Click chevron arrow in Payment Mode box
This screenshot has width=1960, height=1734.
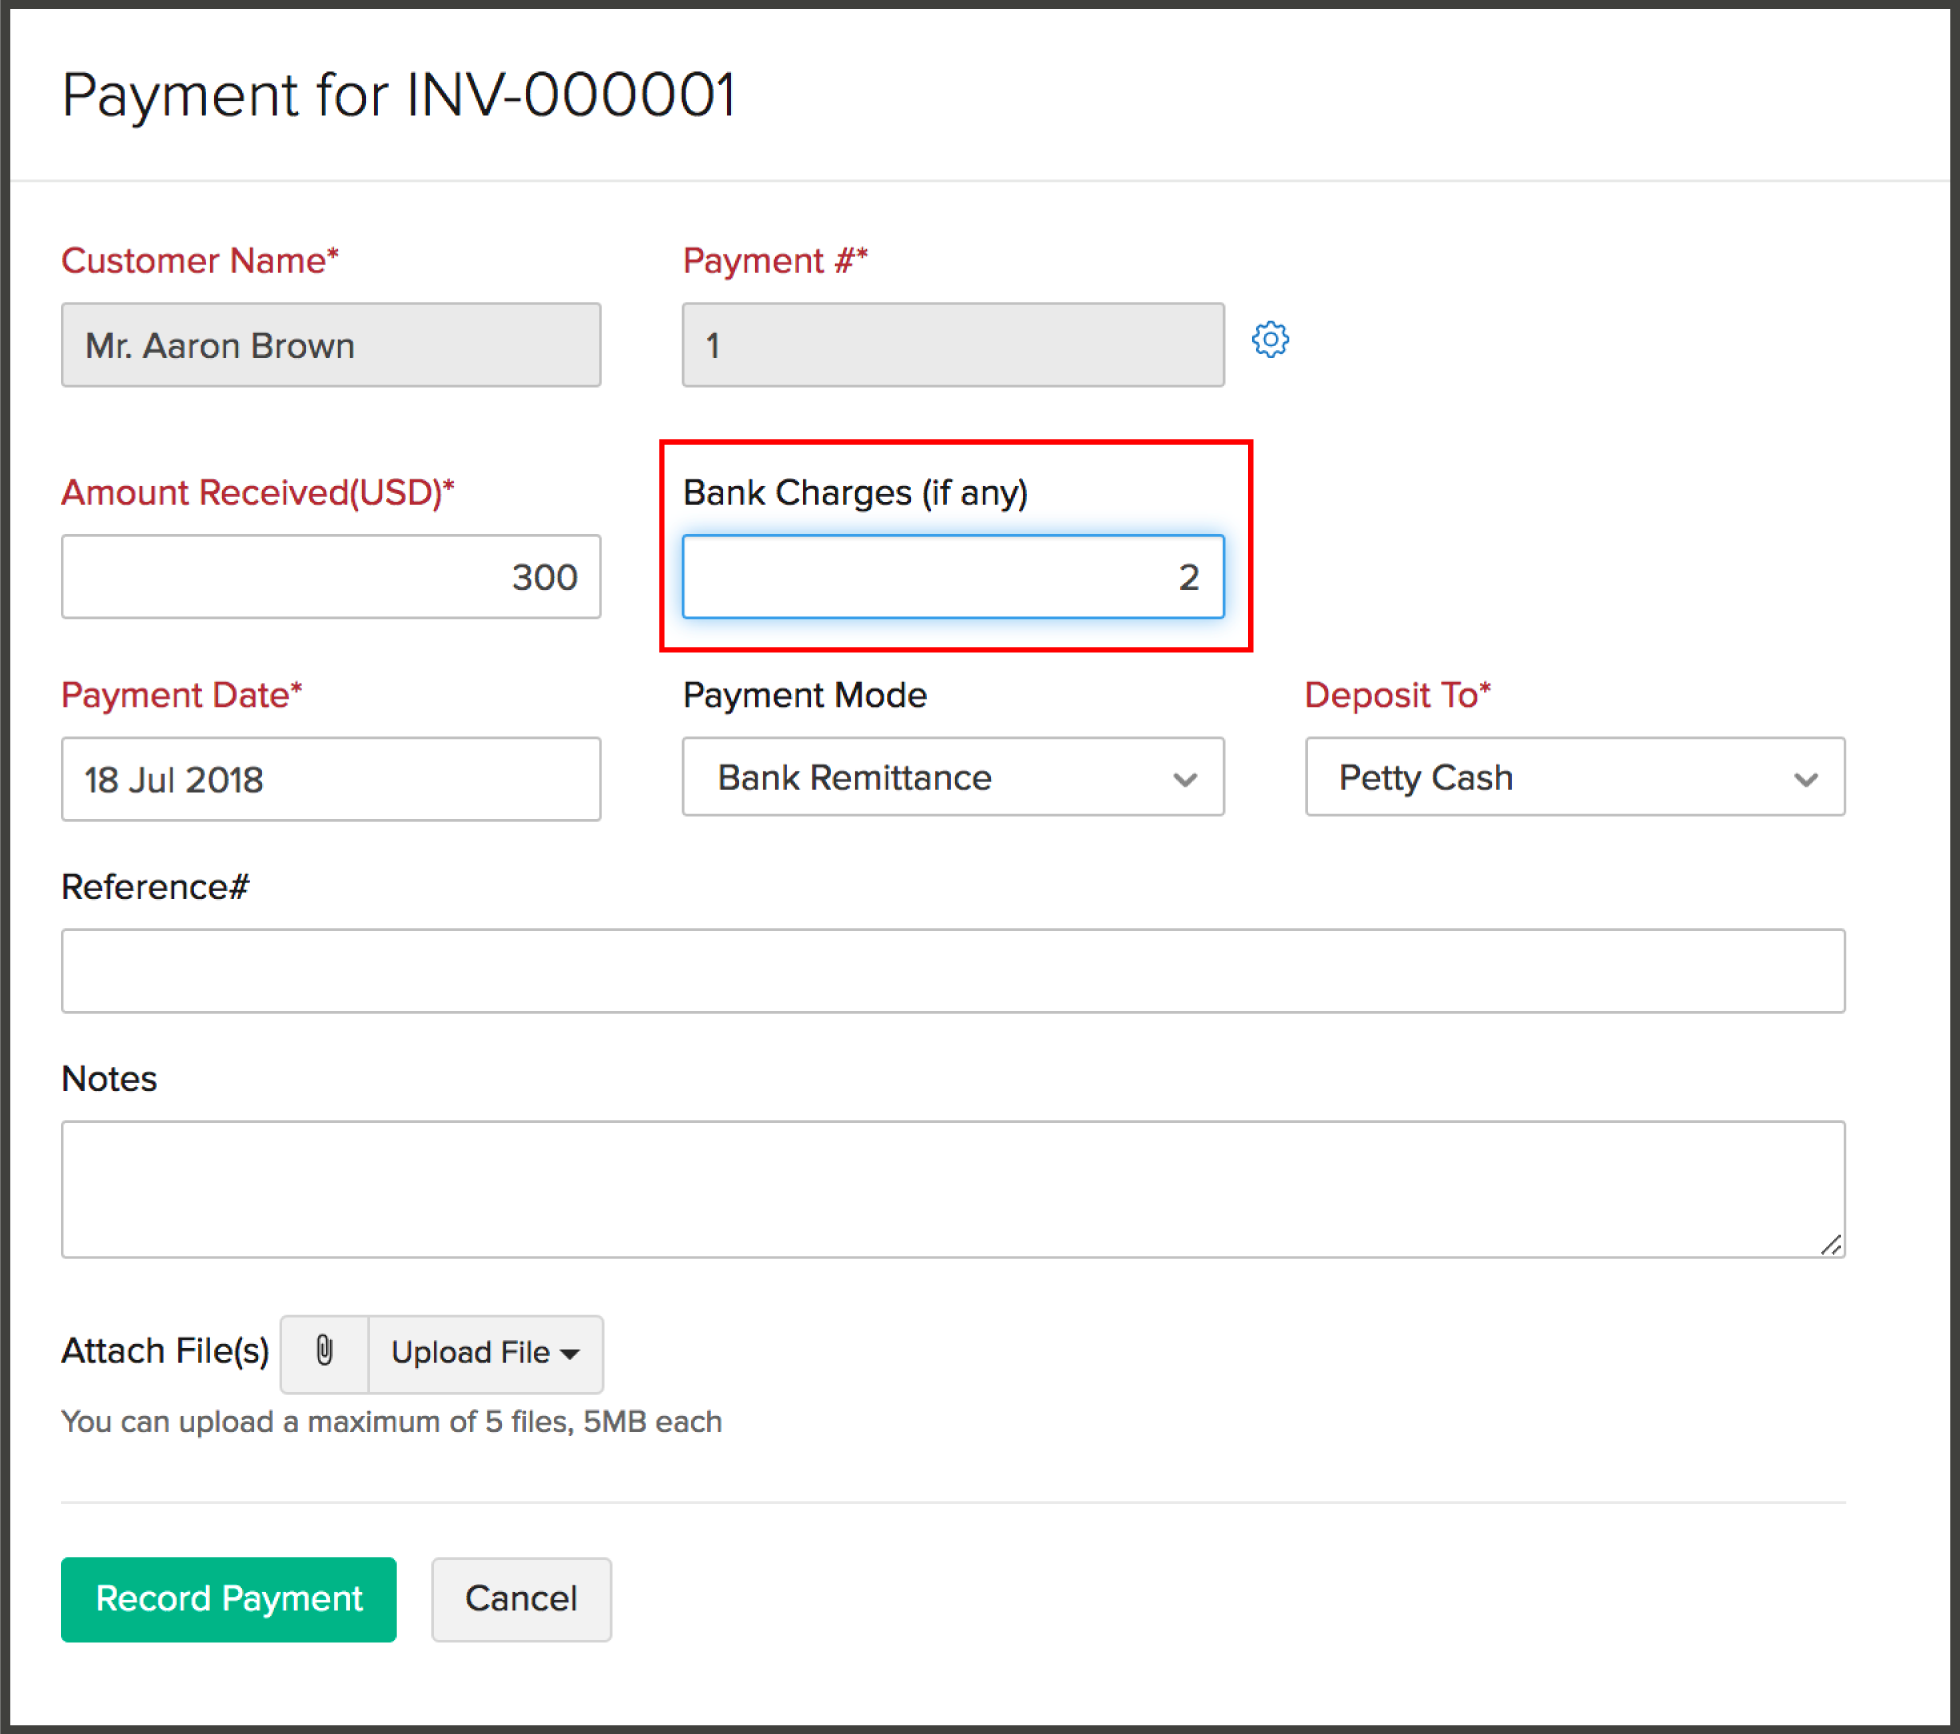point(1185,779)
